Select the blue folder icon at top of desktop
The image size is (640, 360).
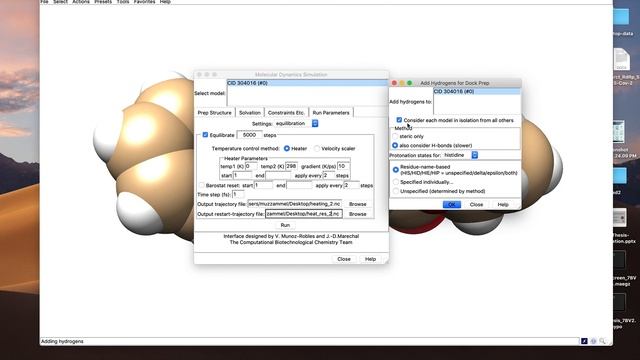(622, 18)
